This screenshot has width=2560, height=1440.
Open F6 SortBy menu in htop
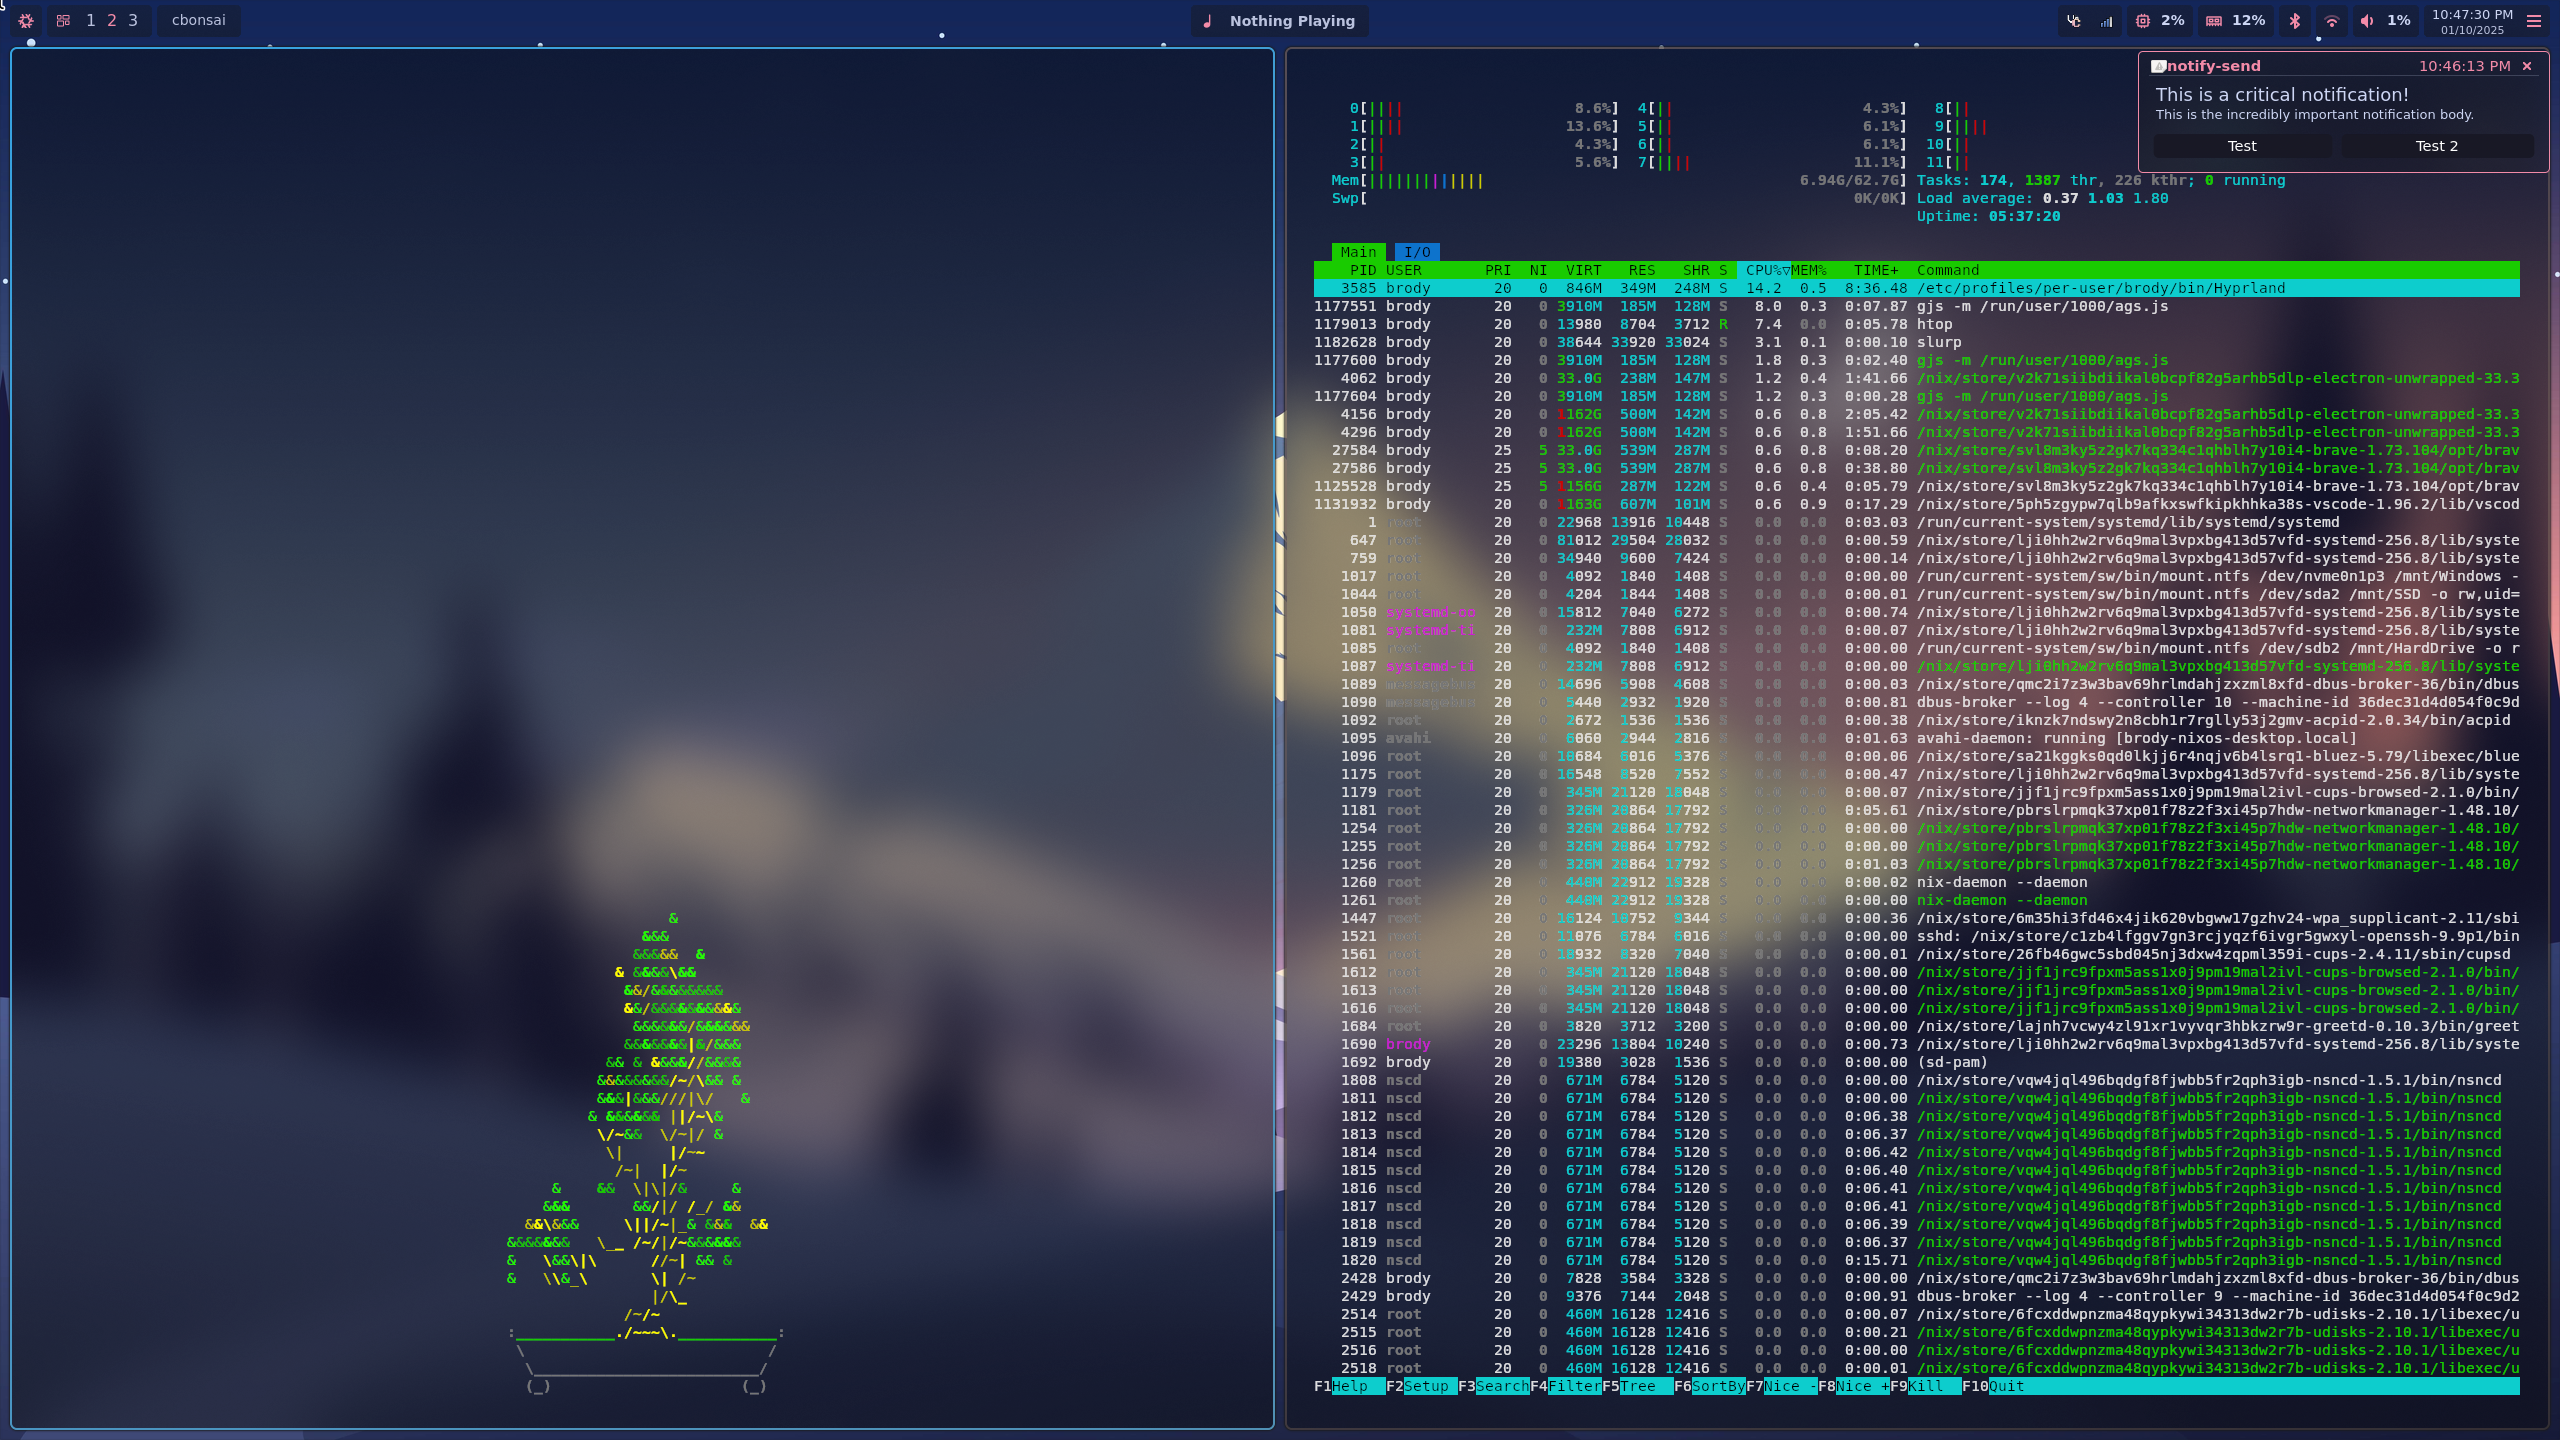pyautogui.click(x=1709, y=1386)
